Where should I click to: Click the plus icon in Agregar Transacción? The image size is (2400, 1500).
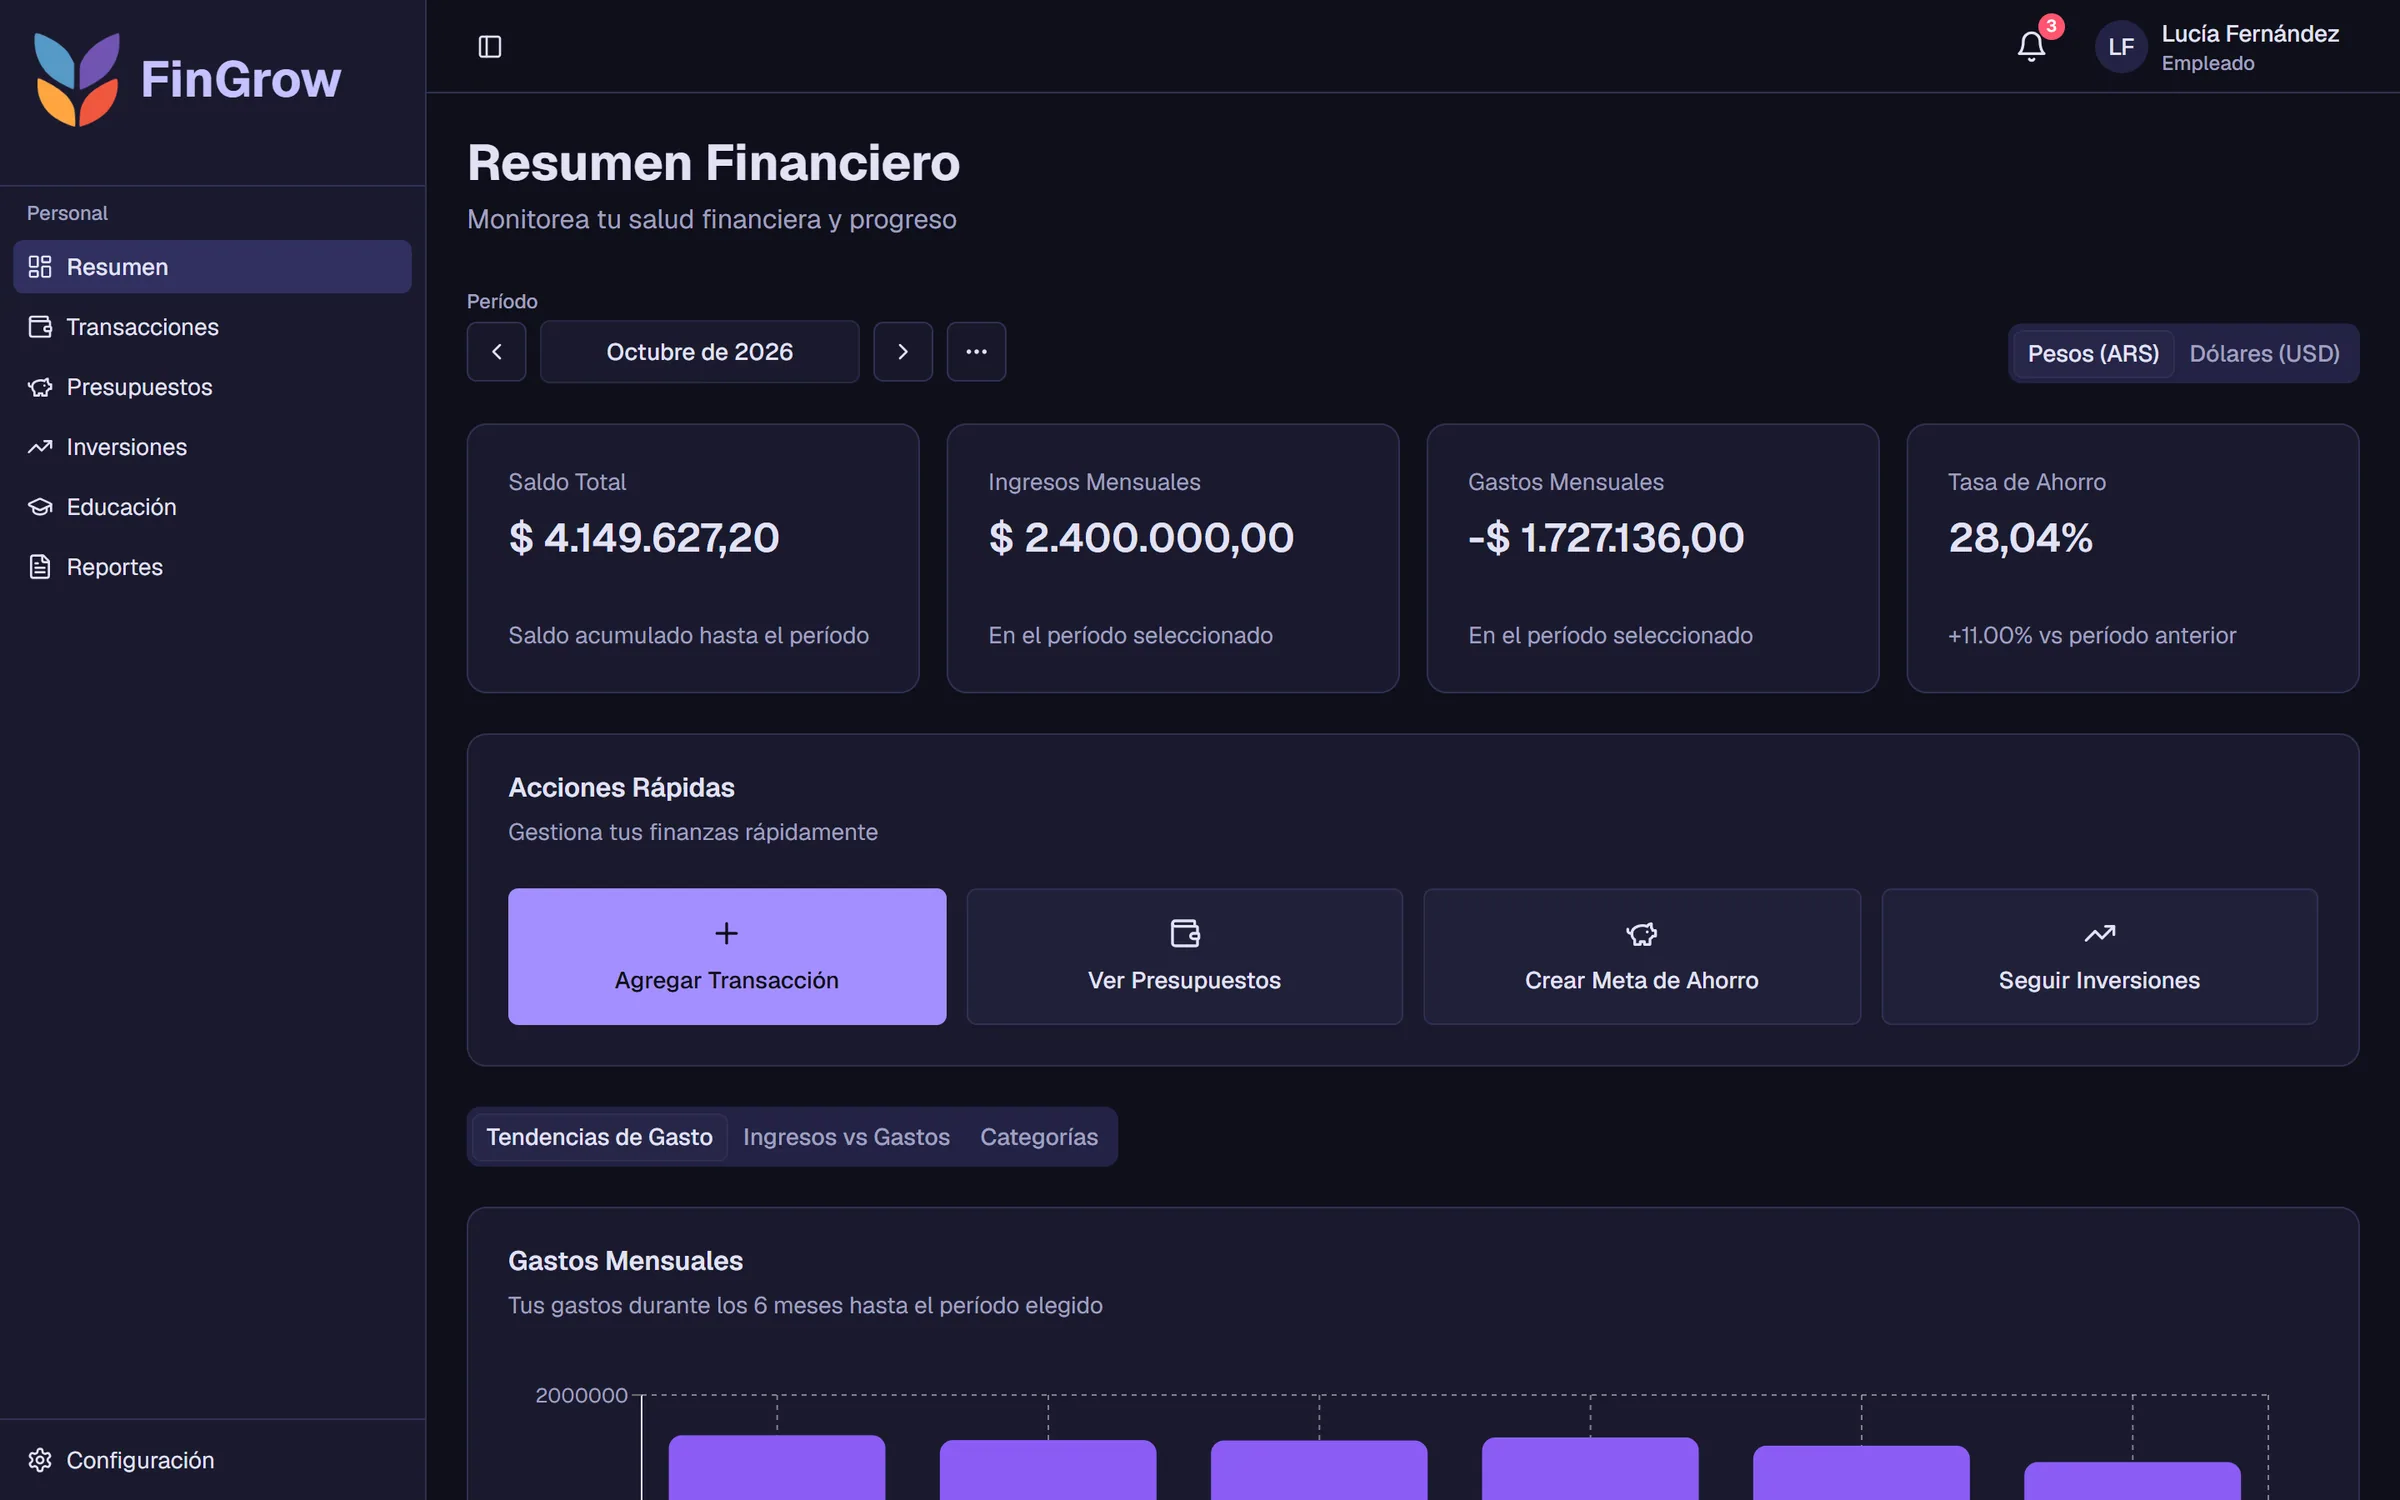coord(727,933)
